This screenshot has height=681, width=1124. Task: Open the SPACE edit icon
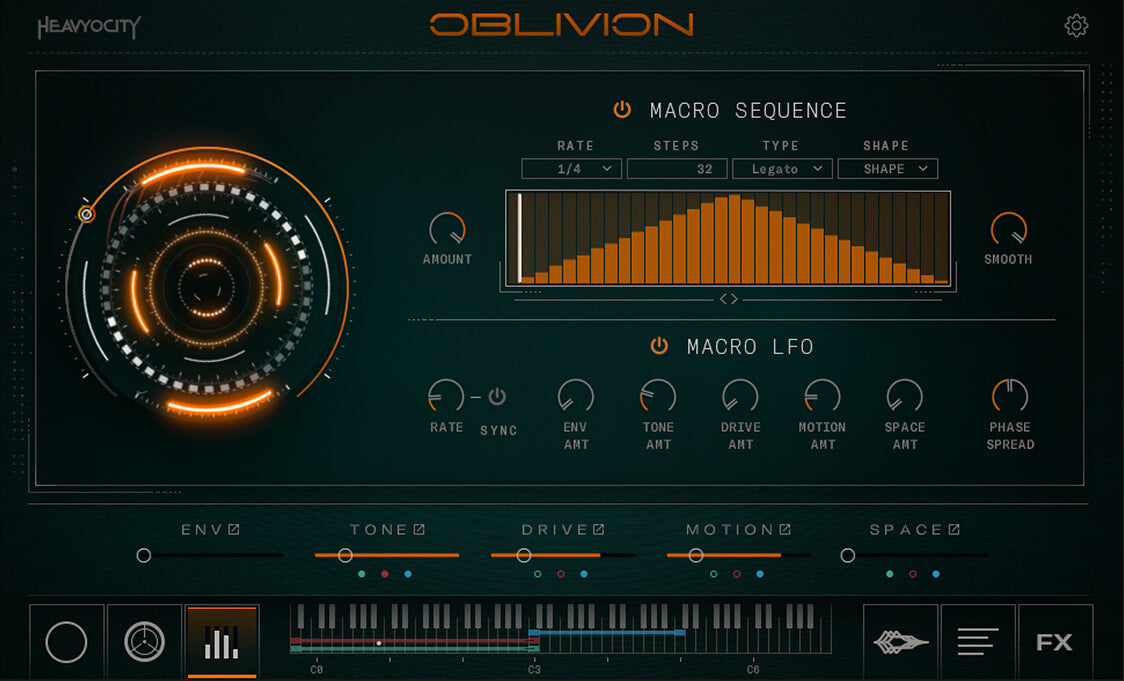pos(954,530)
